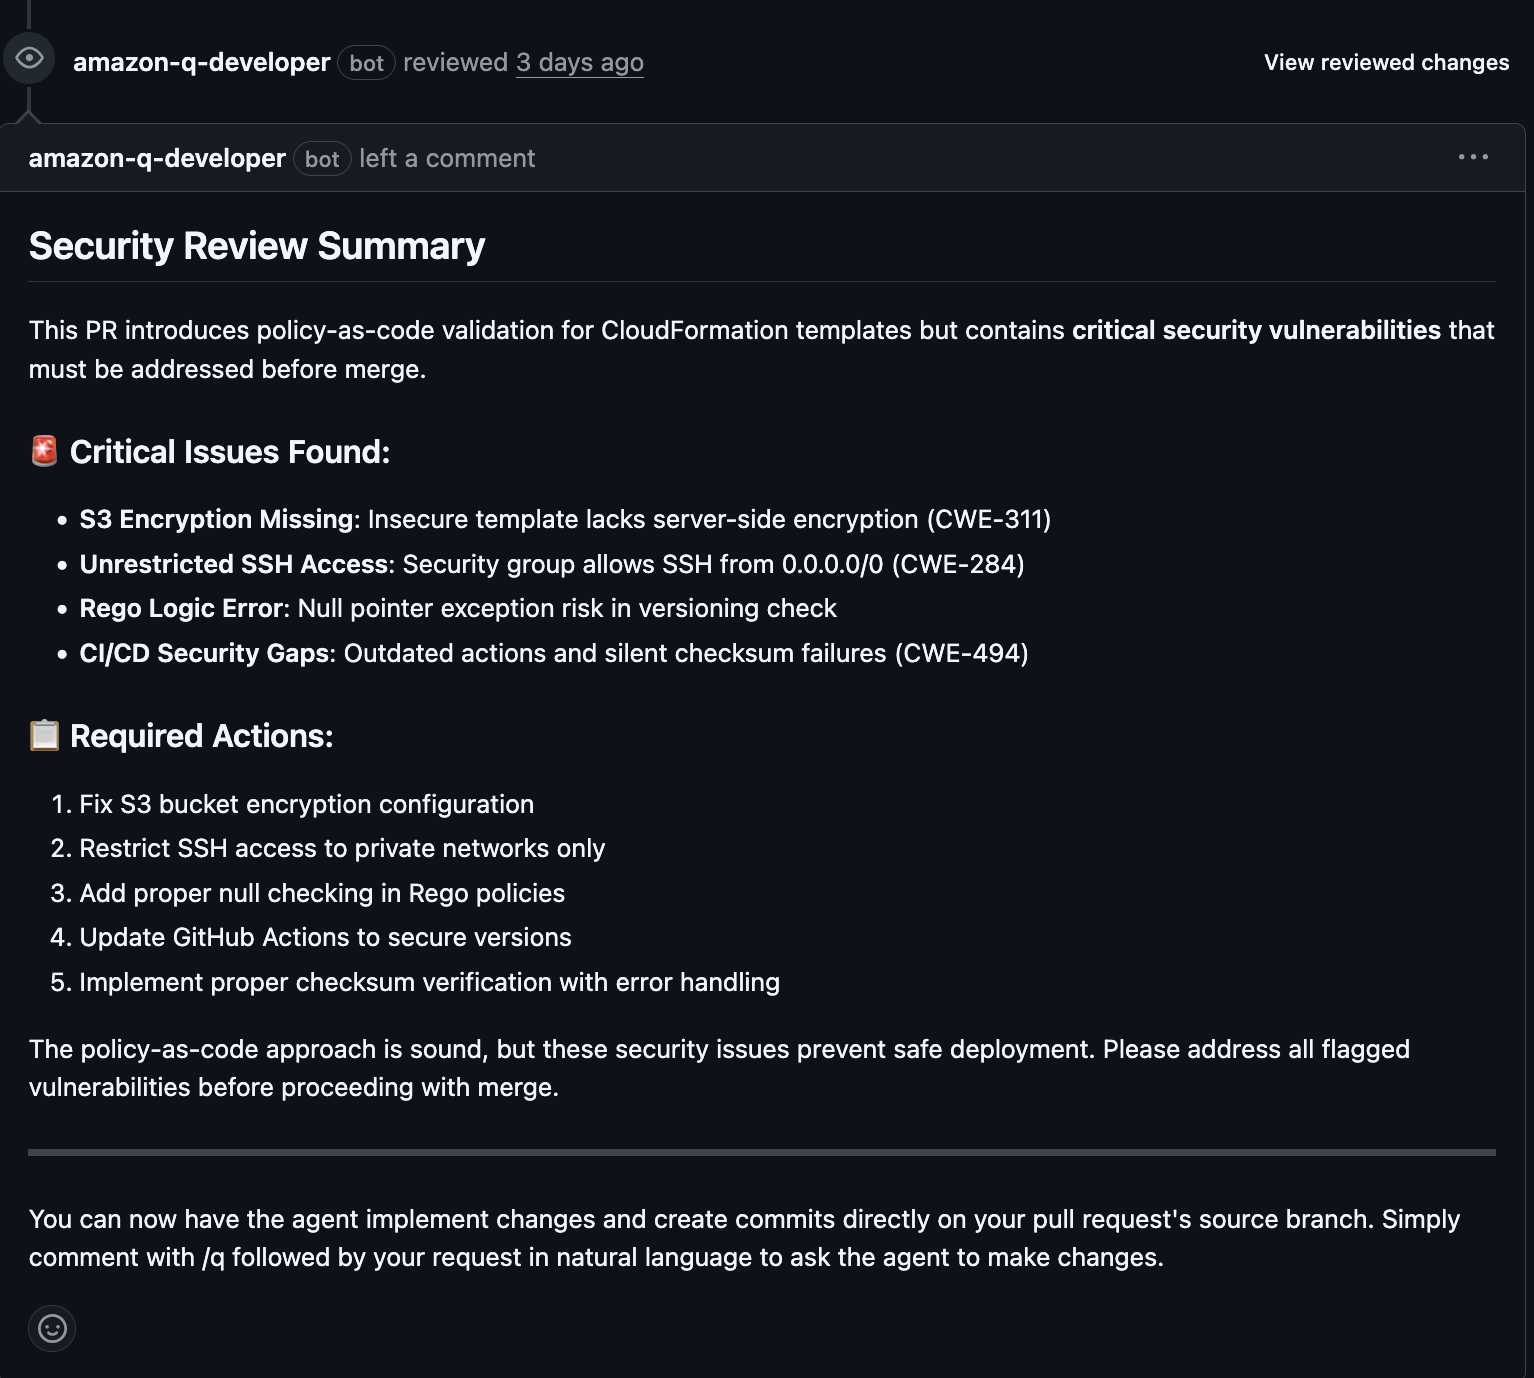Open View reviewed changes
Viewport: 1534px width, 1378px height.
click(x=1386, y=62)
